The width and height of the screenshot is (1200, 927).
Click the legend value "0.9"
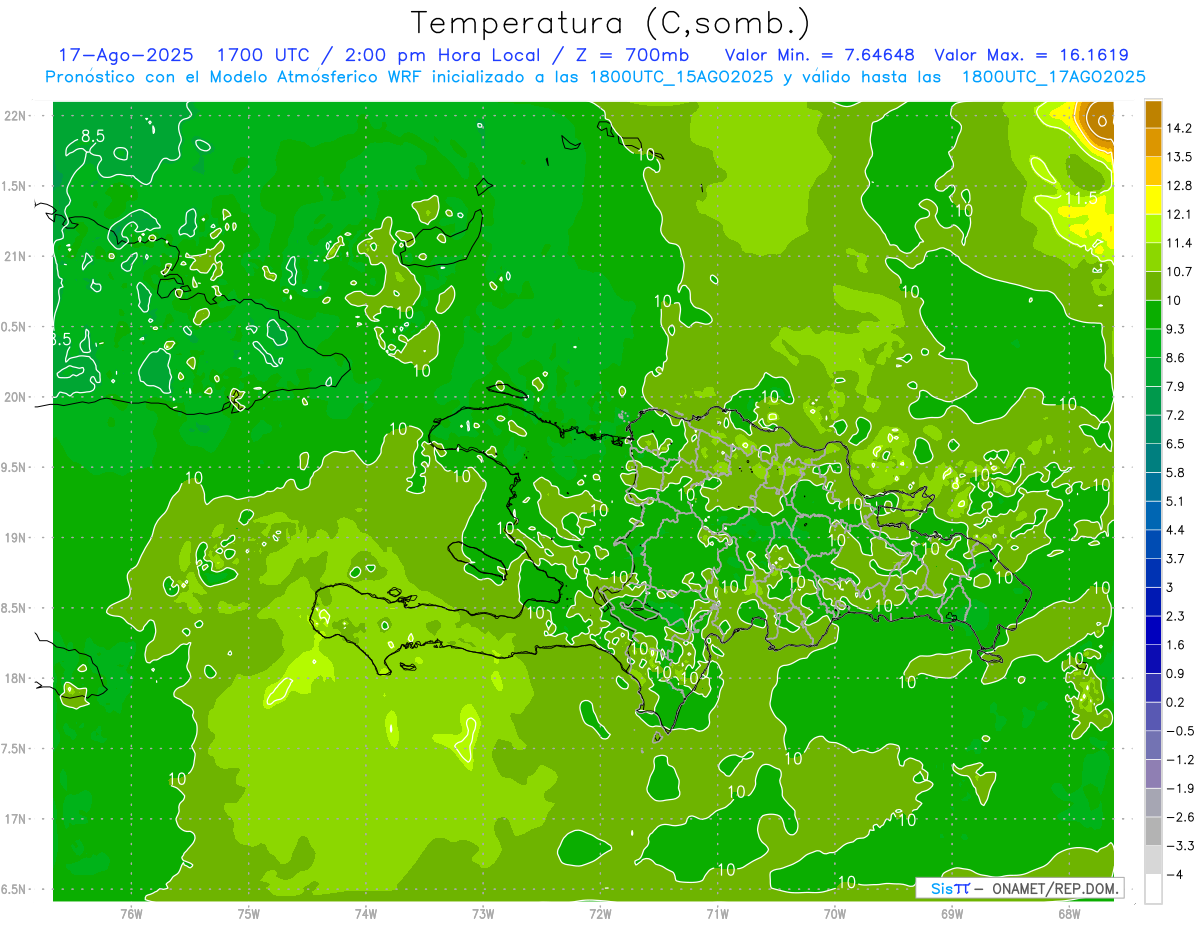1175,673
